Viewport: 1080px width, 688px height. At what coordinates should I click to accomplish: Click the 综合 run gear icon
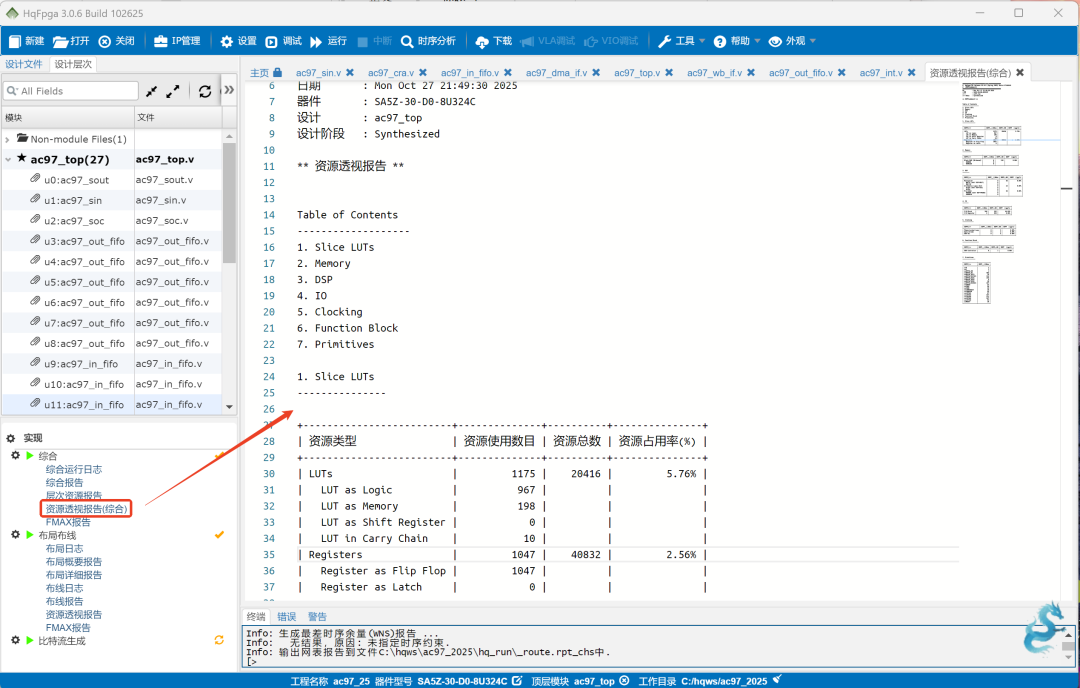14,454
